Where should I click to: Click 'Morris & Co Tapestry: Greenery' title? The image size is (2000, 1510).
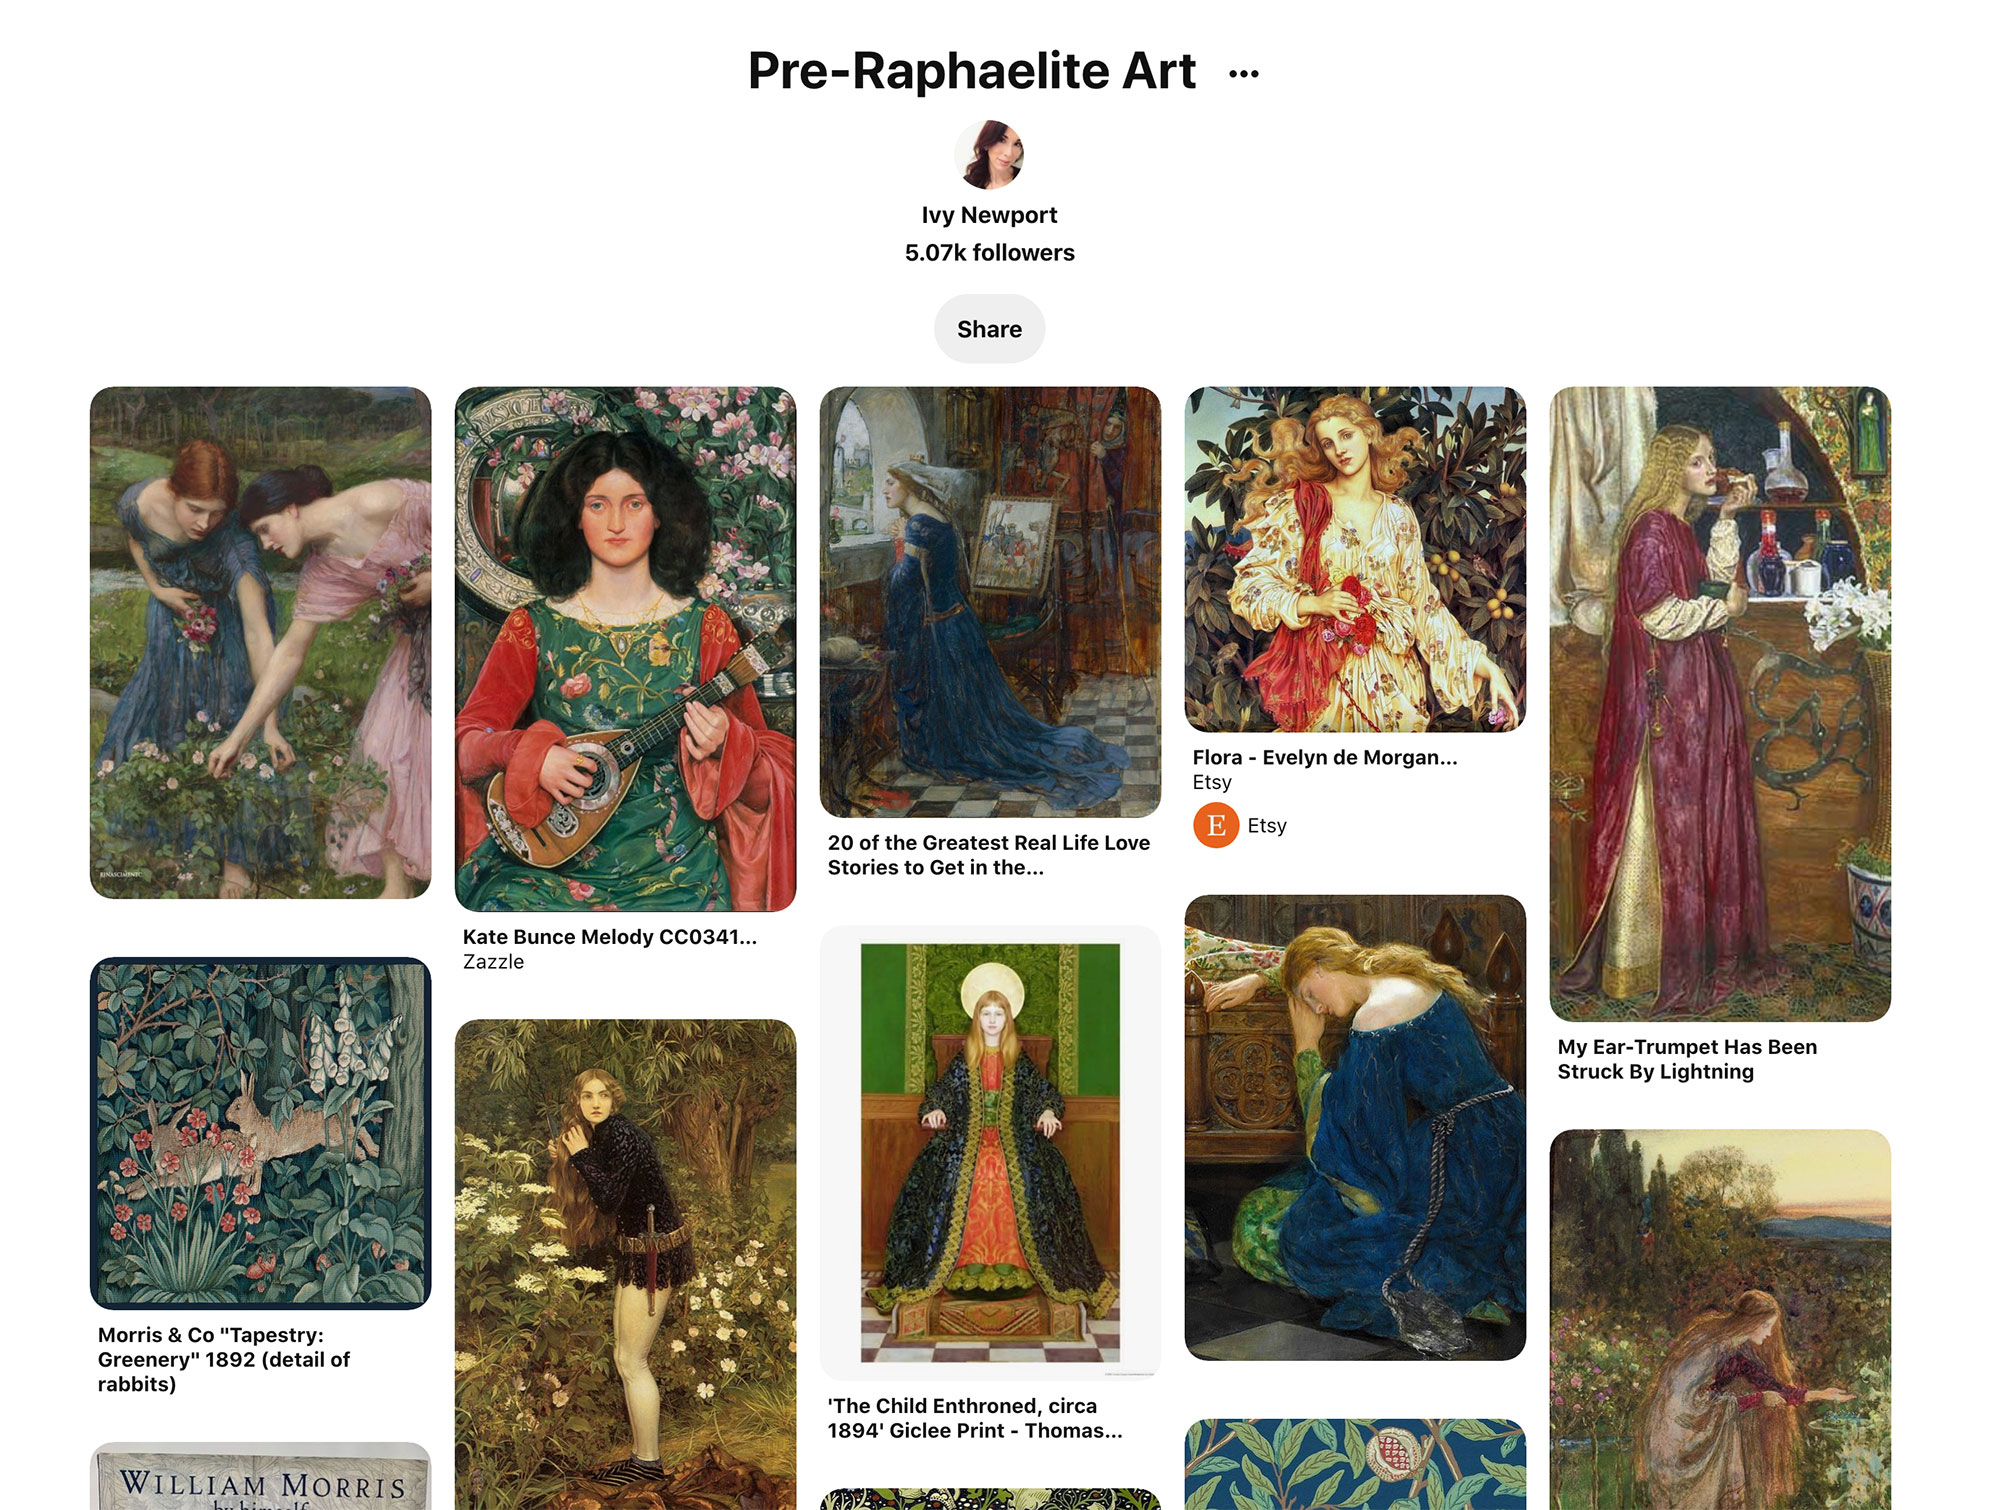pos(224,1359)
